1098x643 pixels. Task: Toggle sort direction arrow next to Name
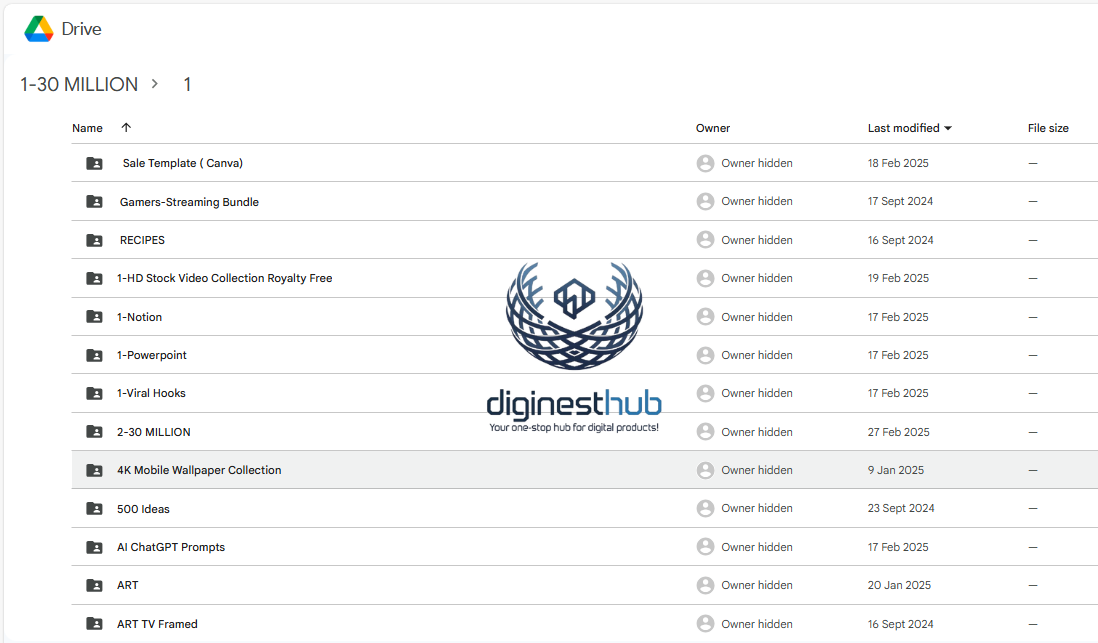pyautogui.click(x=125, y=128)
